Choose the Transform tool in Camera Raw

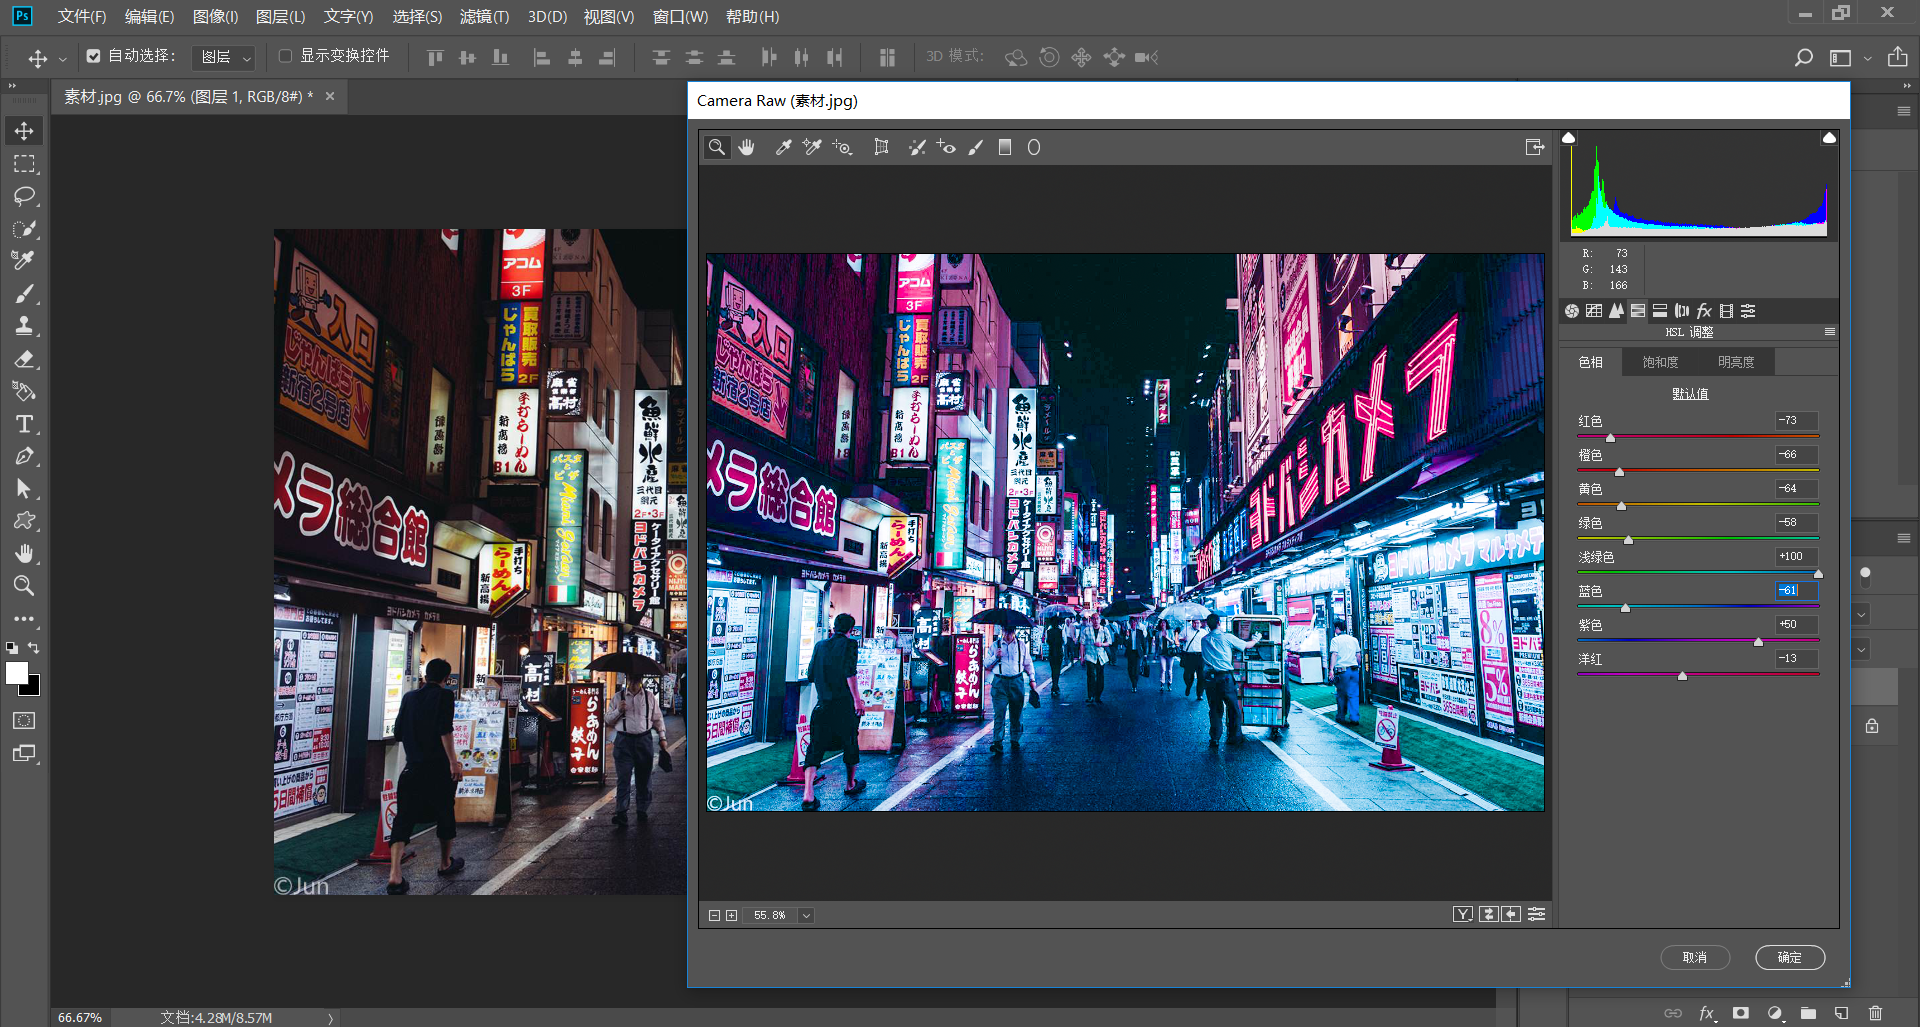tap(881, 147)
